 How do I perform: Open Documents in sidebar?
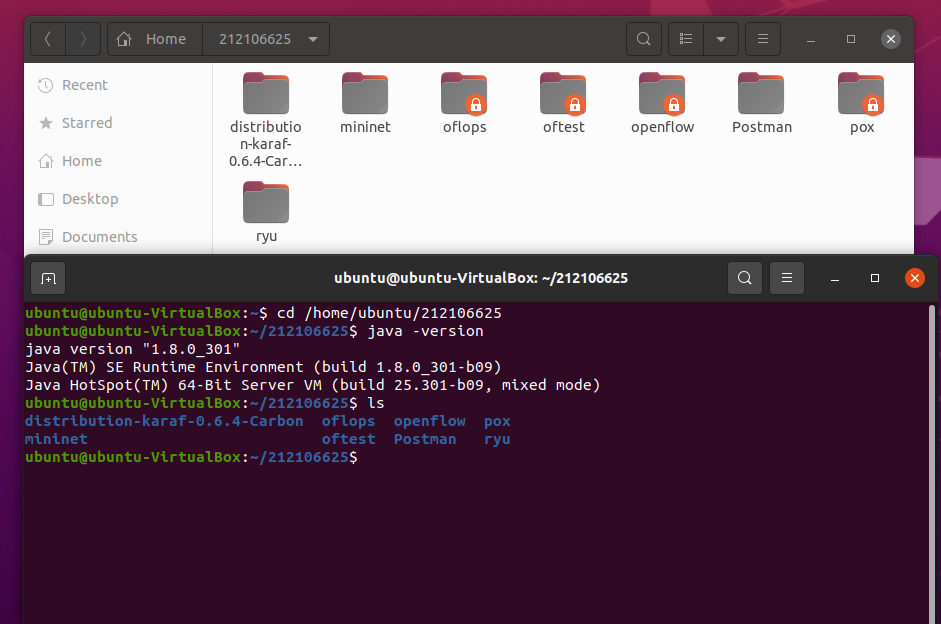pyautogui.click(x=118, y=237)
